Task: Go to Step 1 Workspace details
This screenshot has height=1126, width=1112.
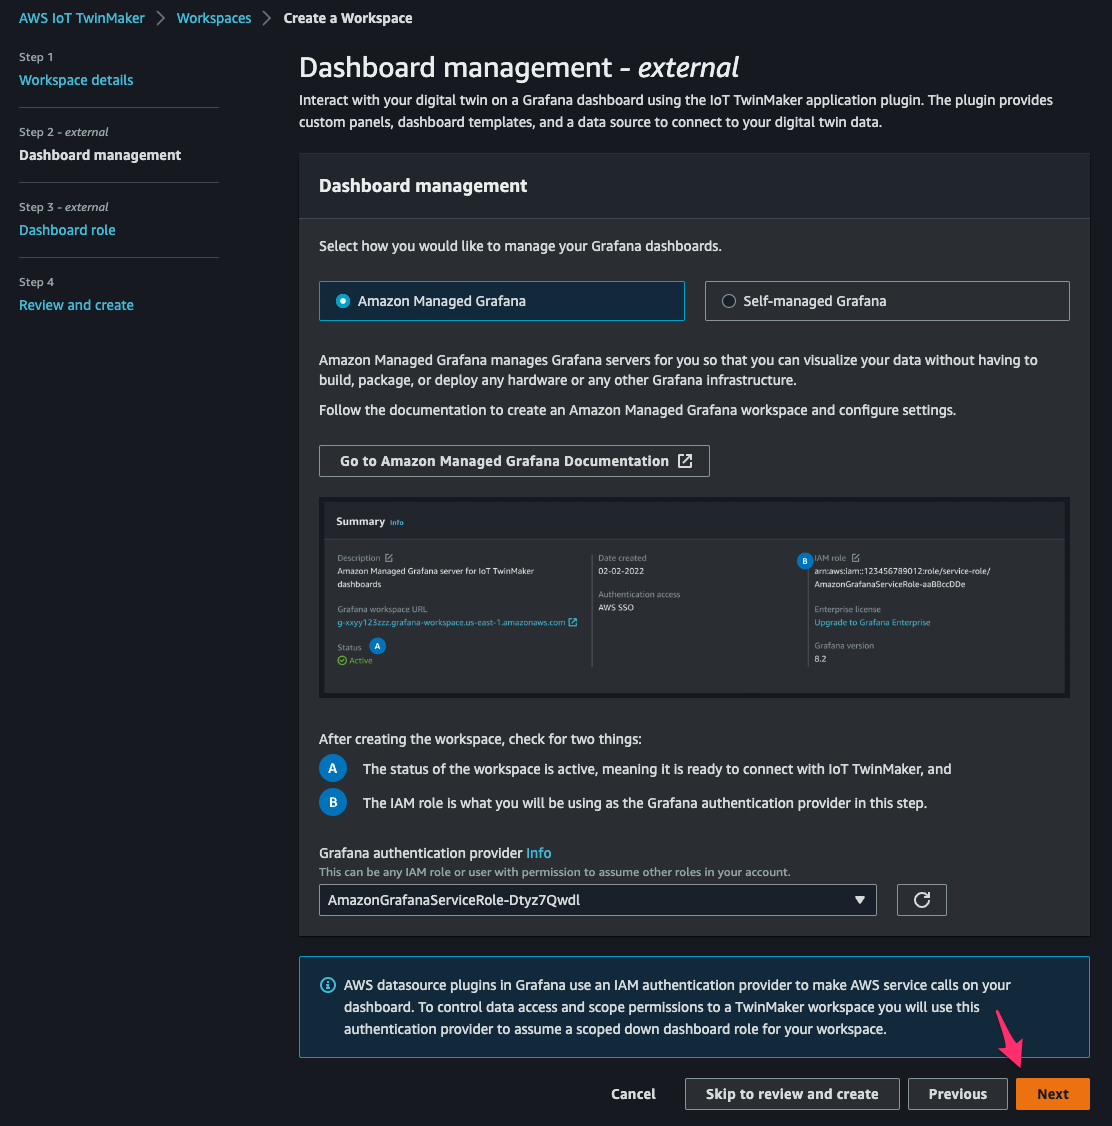Action: point(76,80)
